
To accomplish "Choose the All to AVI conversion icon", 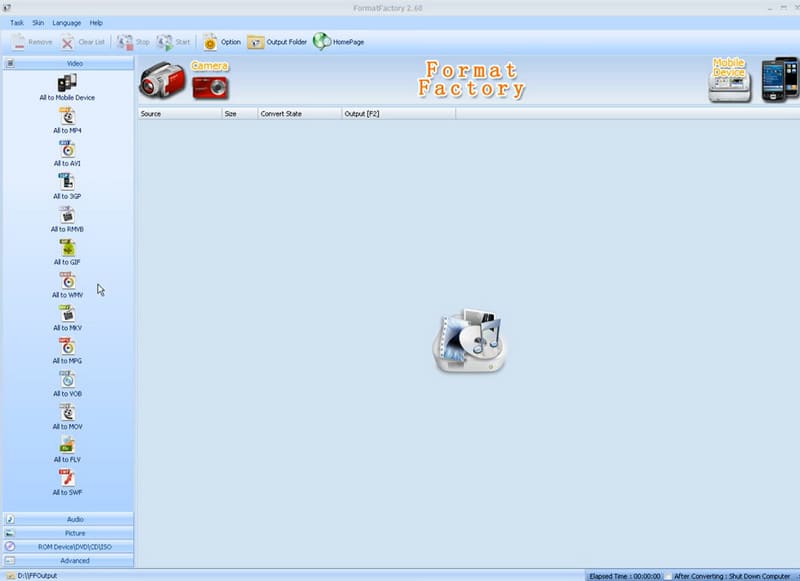I will [67, 150].
